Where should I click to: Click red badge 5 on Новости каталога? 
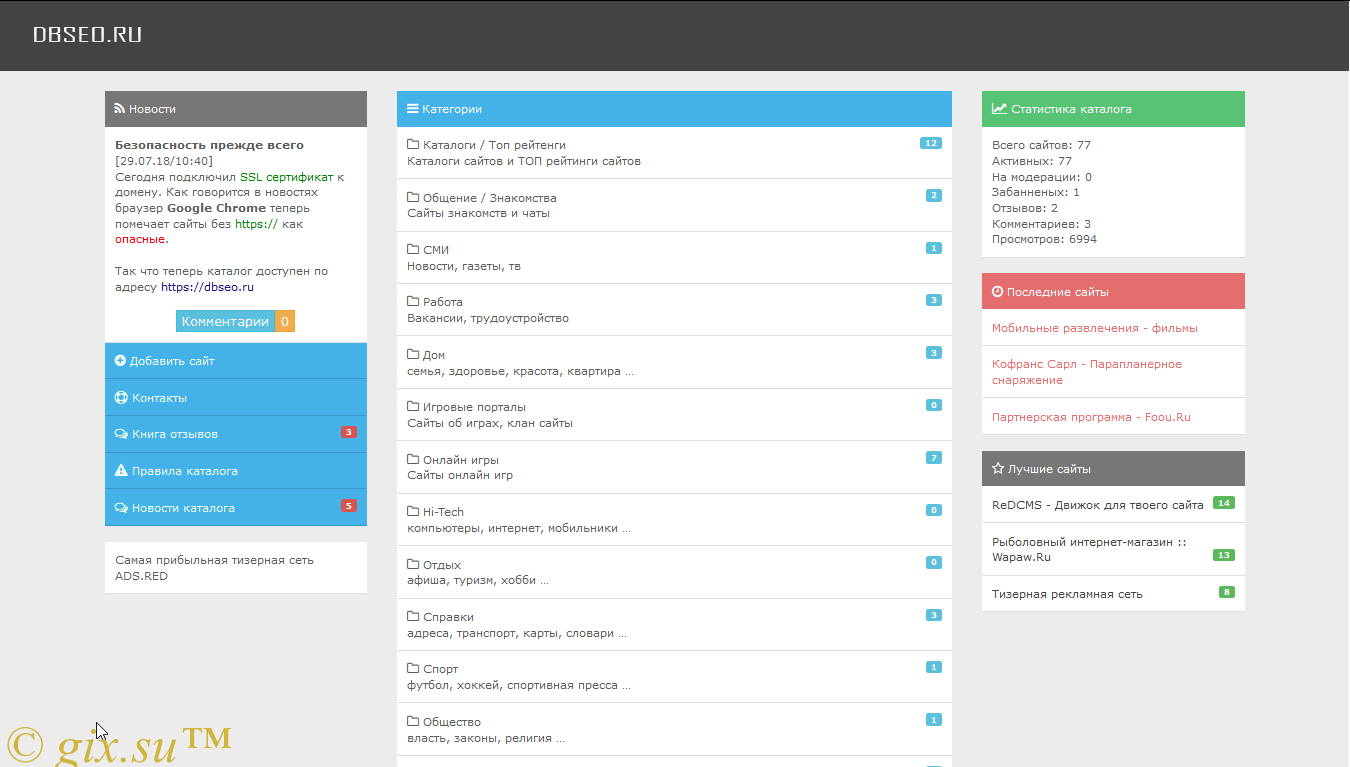pos(349,505)
